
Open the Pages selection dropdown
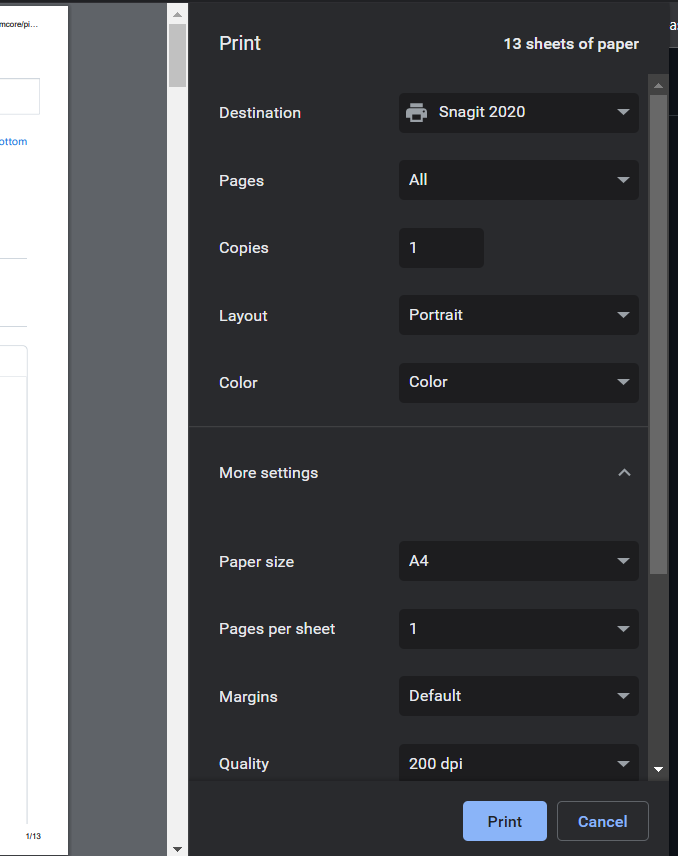(518, 180)
